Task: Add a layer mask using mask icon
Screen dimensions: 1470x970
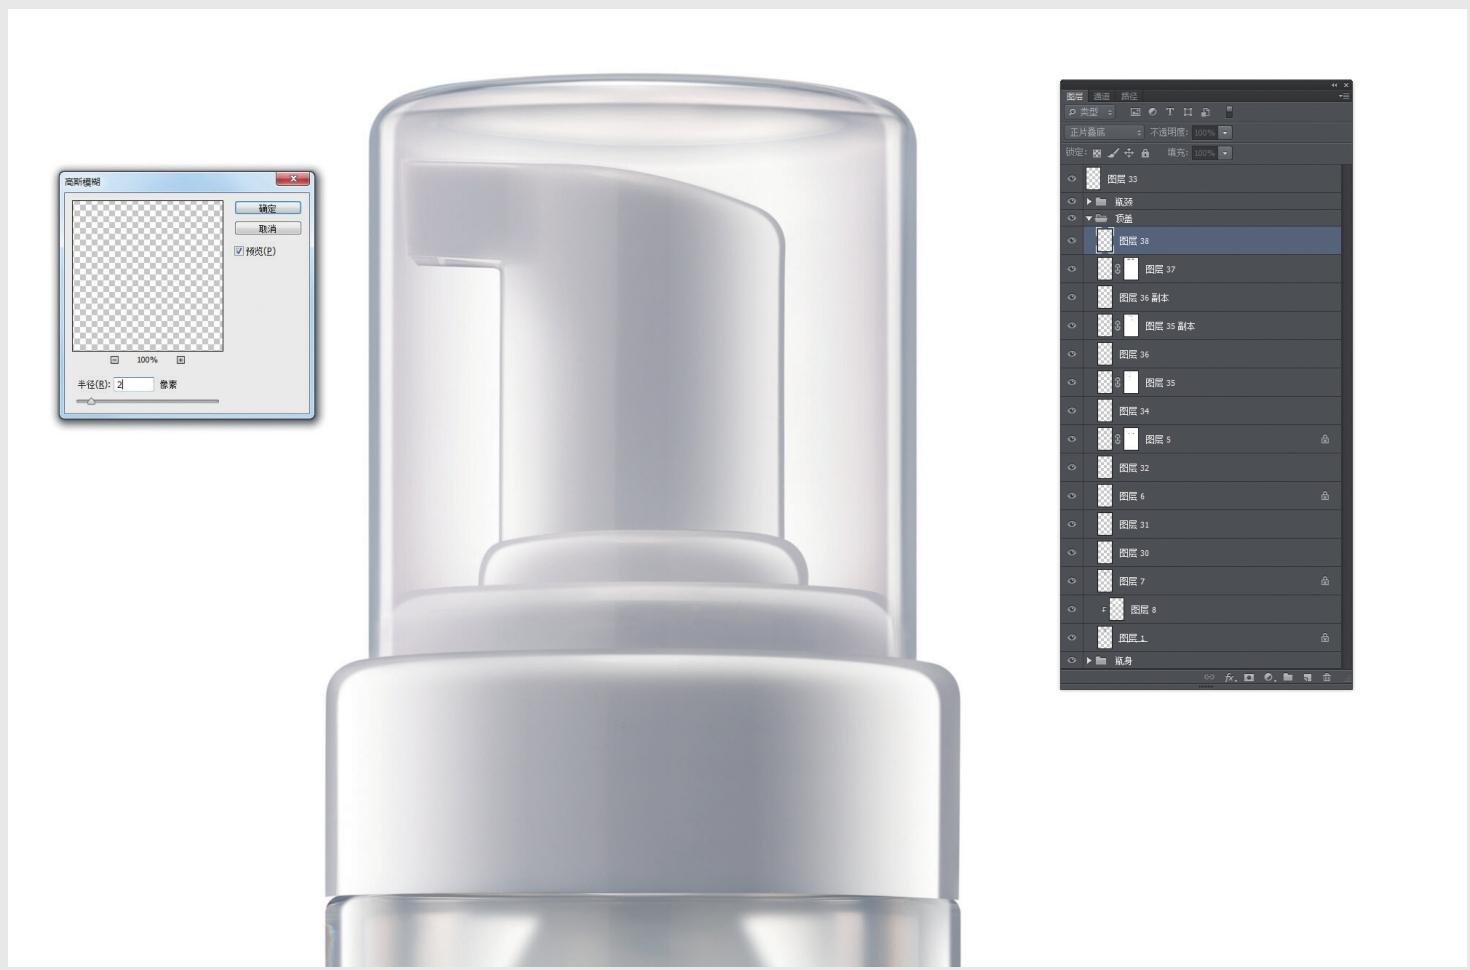Action: click(x=1248, y=678)
